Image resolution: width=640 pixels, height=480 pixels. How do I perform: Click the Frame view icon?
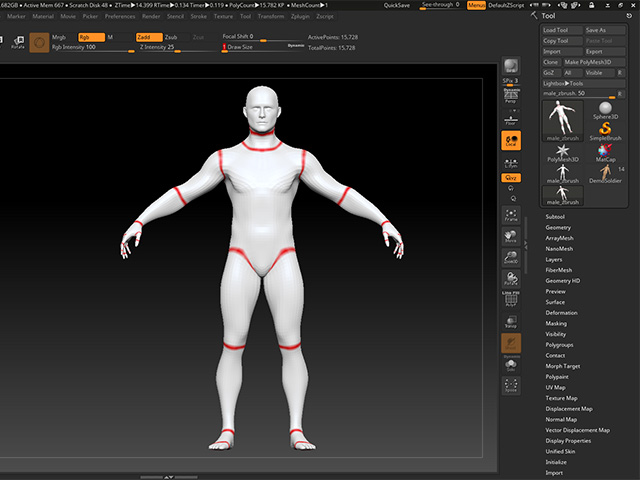click(511, 215)
